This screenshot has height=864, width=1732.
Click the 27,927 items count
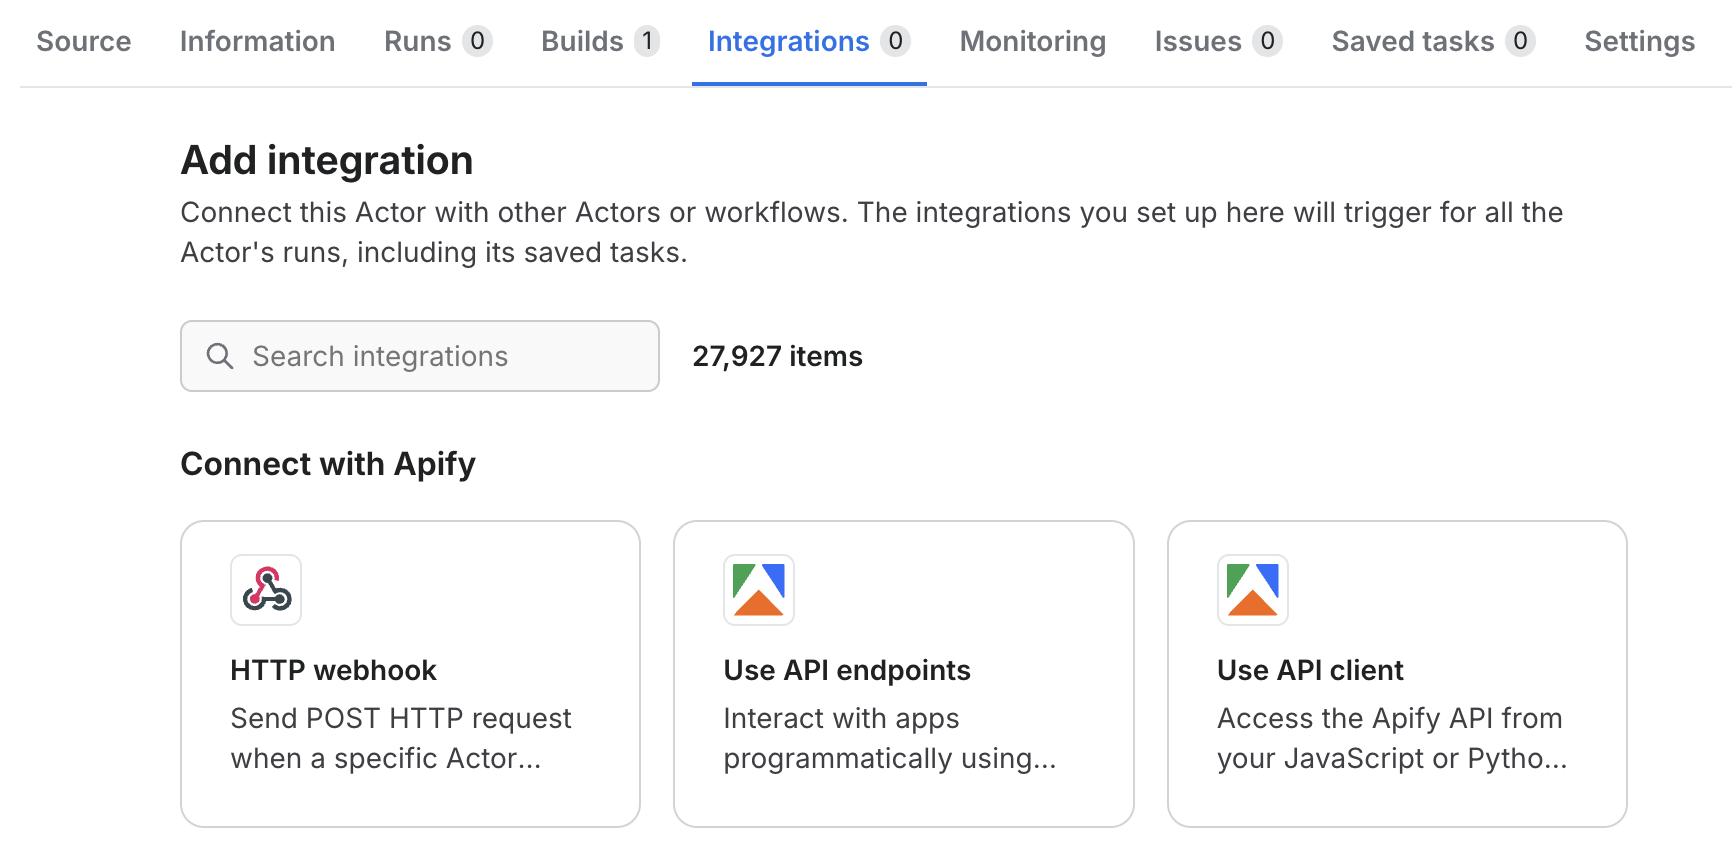(x=777, y=356)
